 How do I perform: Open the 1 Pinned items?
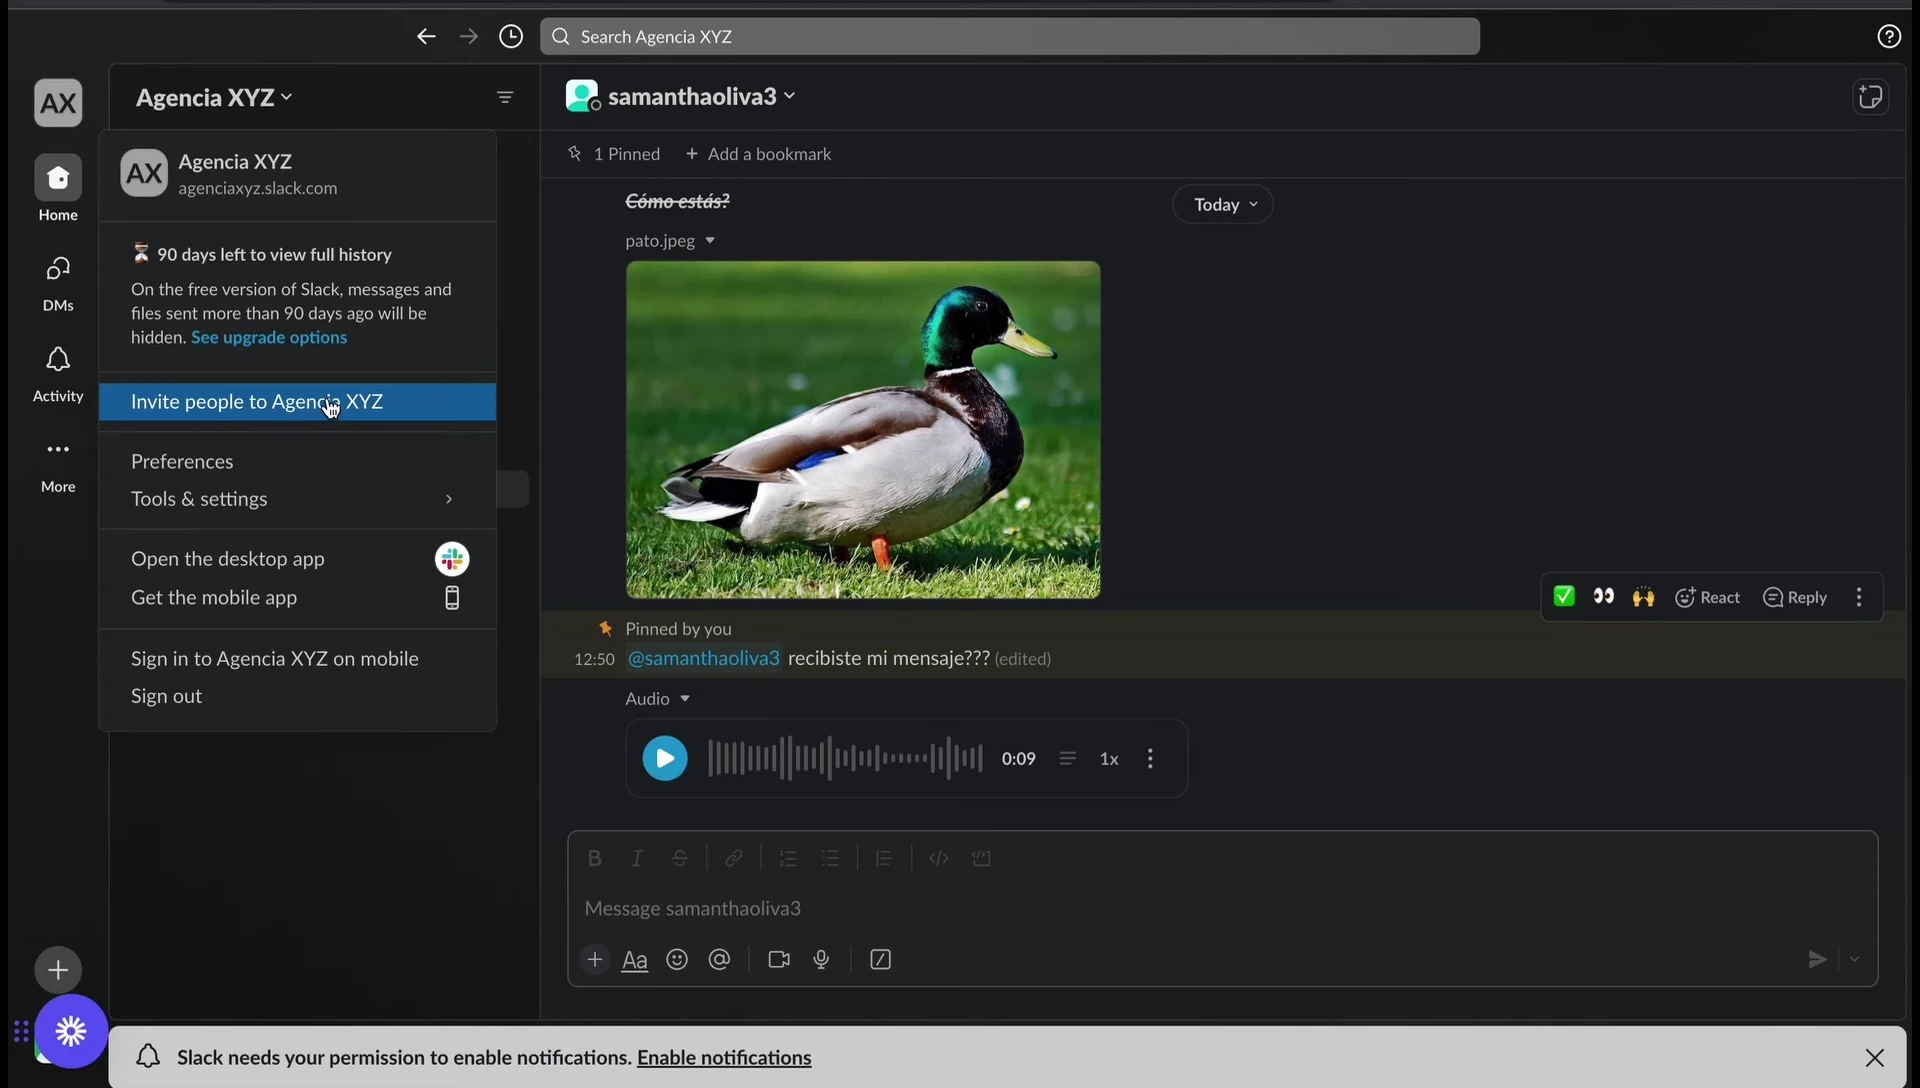[x=614, y=154]
